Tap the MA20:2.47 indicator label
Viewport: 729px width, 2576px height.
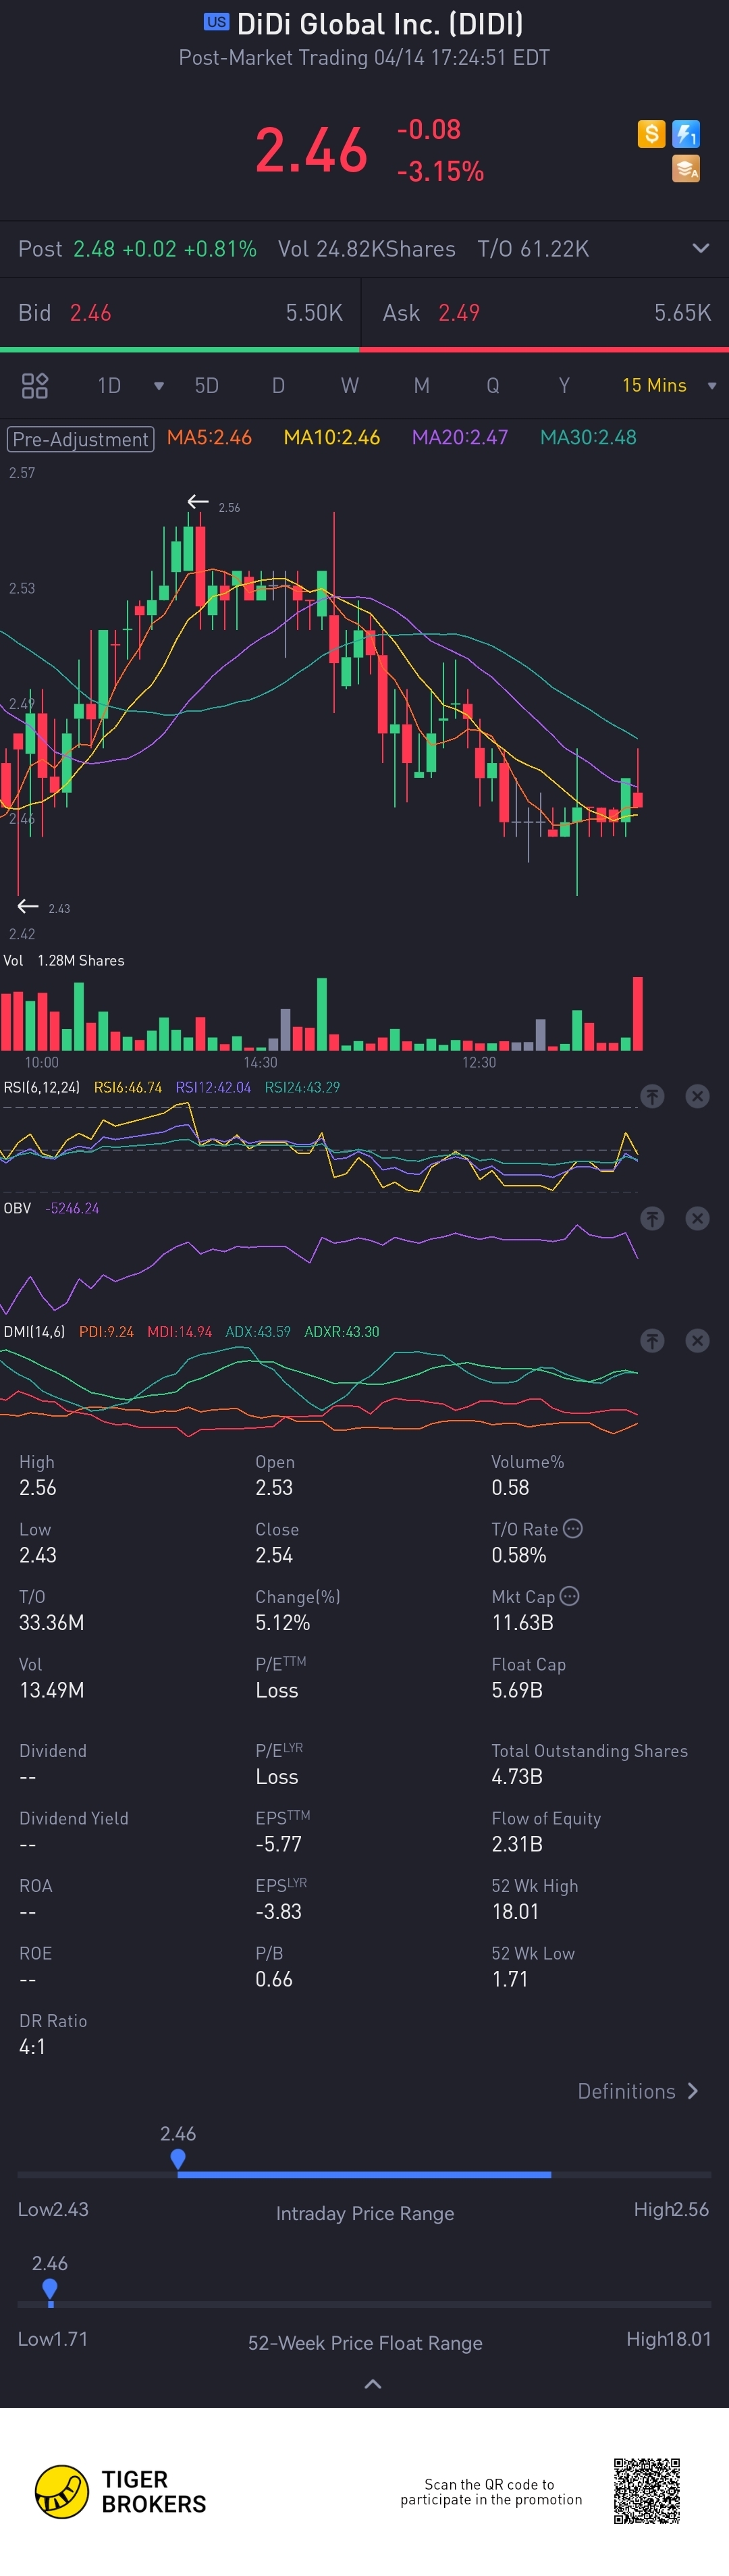pyautogui.click(x=460, y=437)
